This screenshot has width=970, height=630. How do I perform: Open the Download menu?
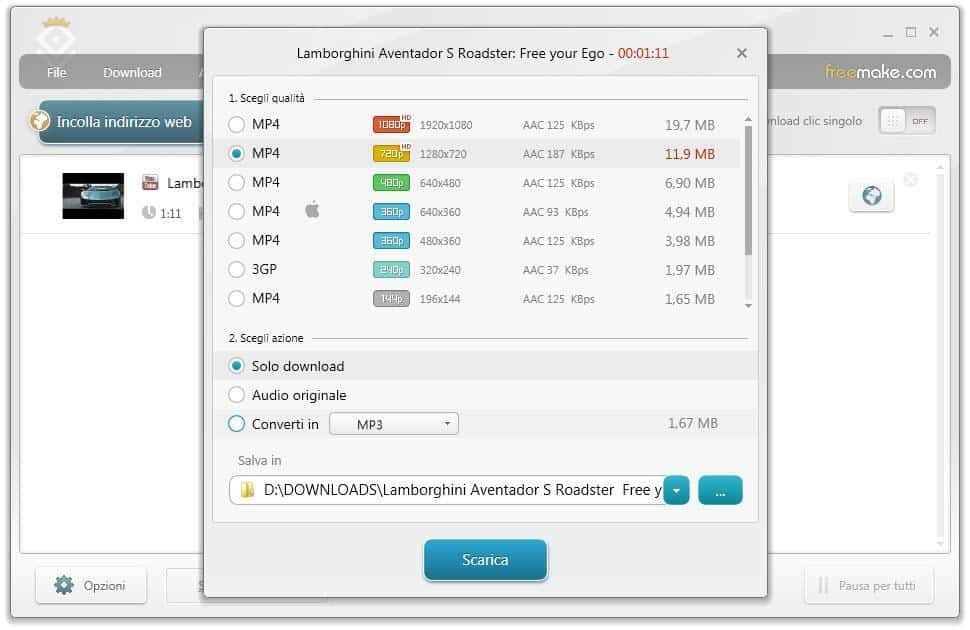(132, 72)
